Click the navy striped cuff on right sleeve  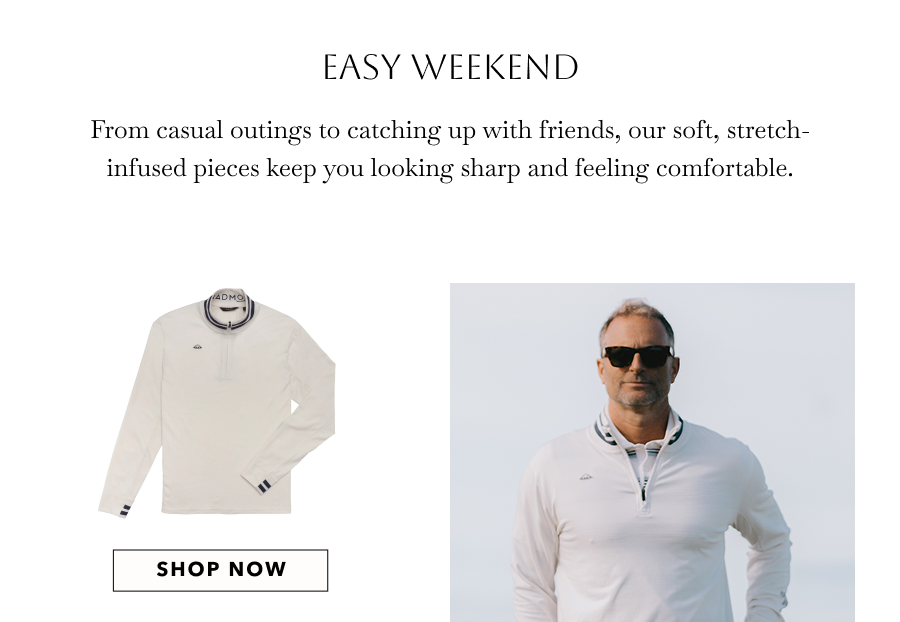click(x=262, y=487)
